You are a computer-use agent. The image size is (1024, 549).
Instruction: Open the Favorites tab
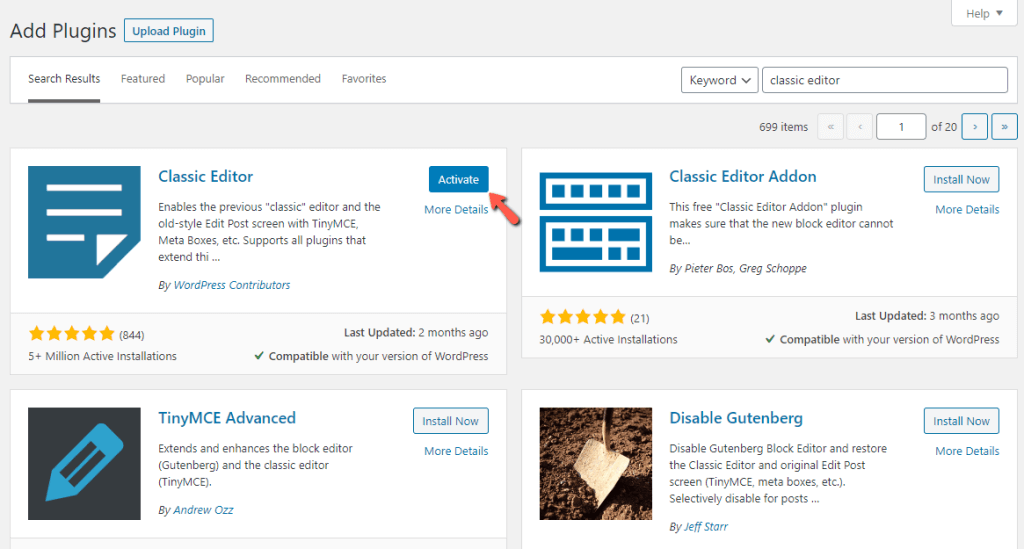[364, 79]
